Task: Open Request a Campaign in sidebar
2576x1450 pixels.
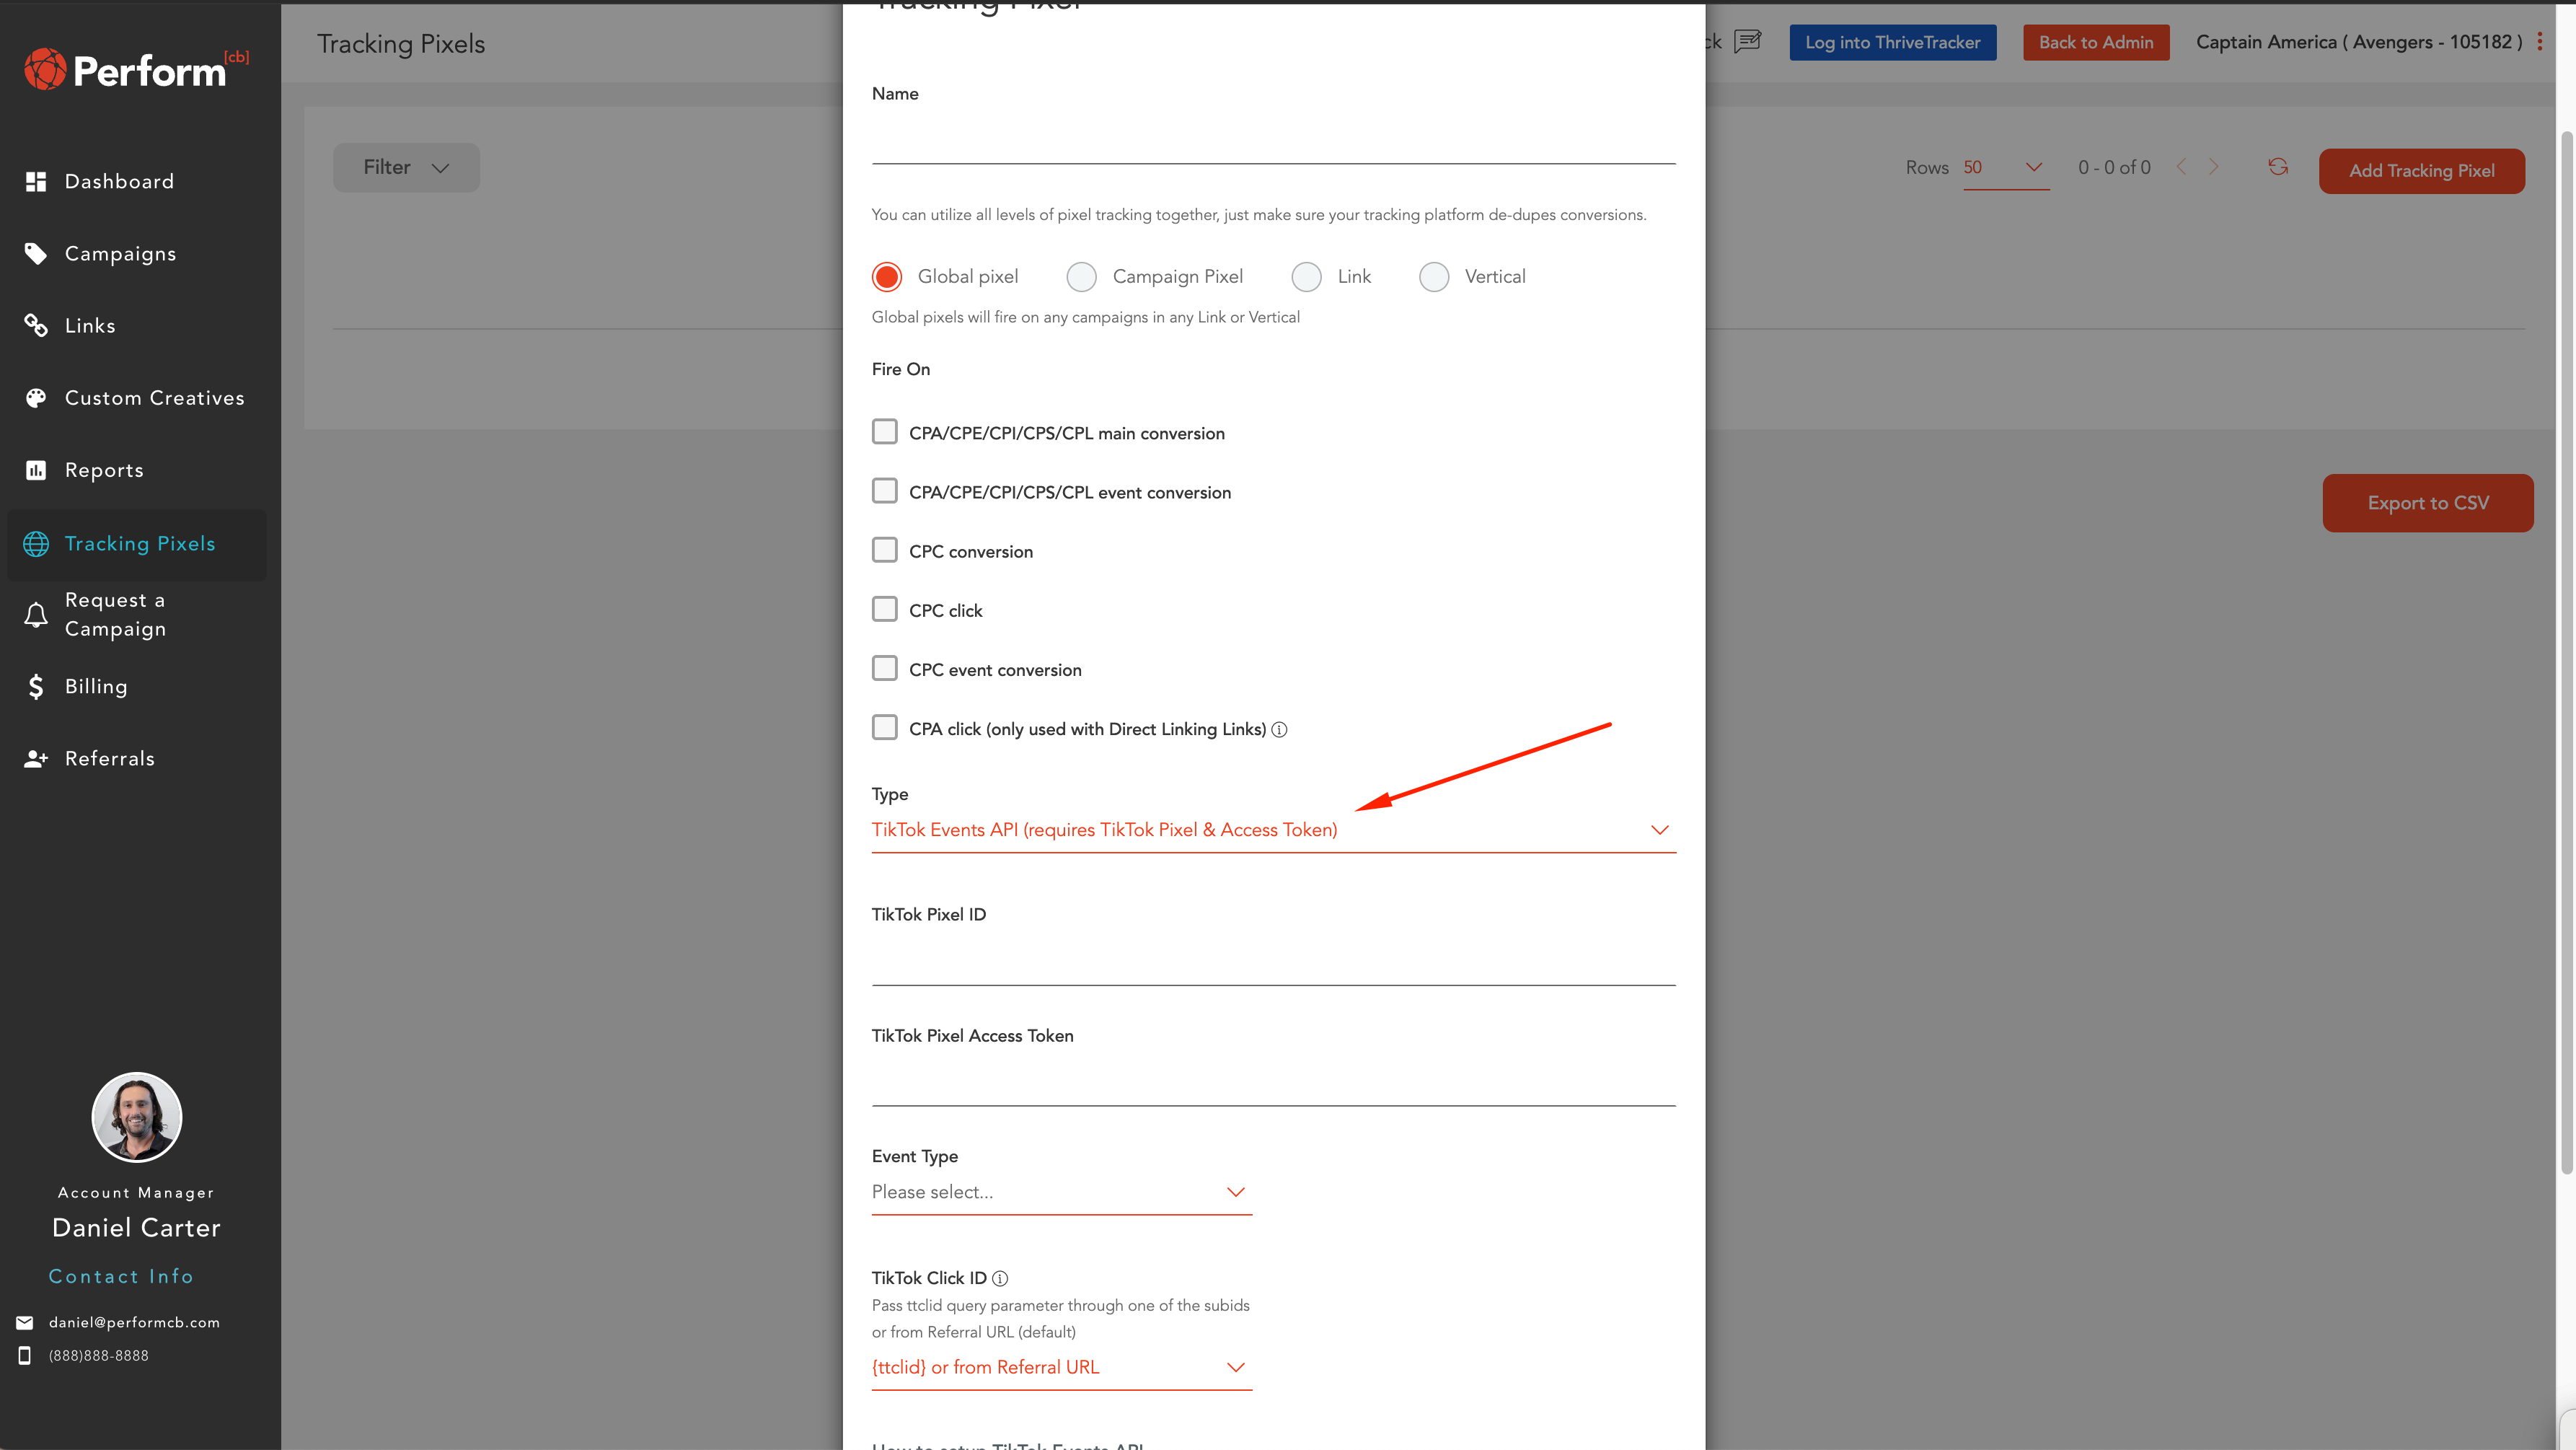Action: tap(137, 614)
